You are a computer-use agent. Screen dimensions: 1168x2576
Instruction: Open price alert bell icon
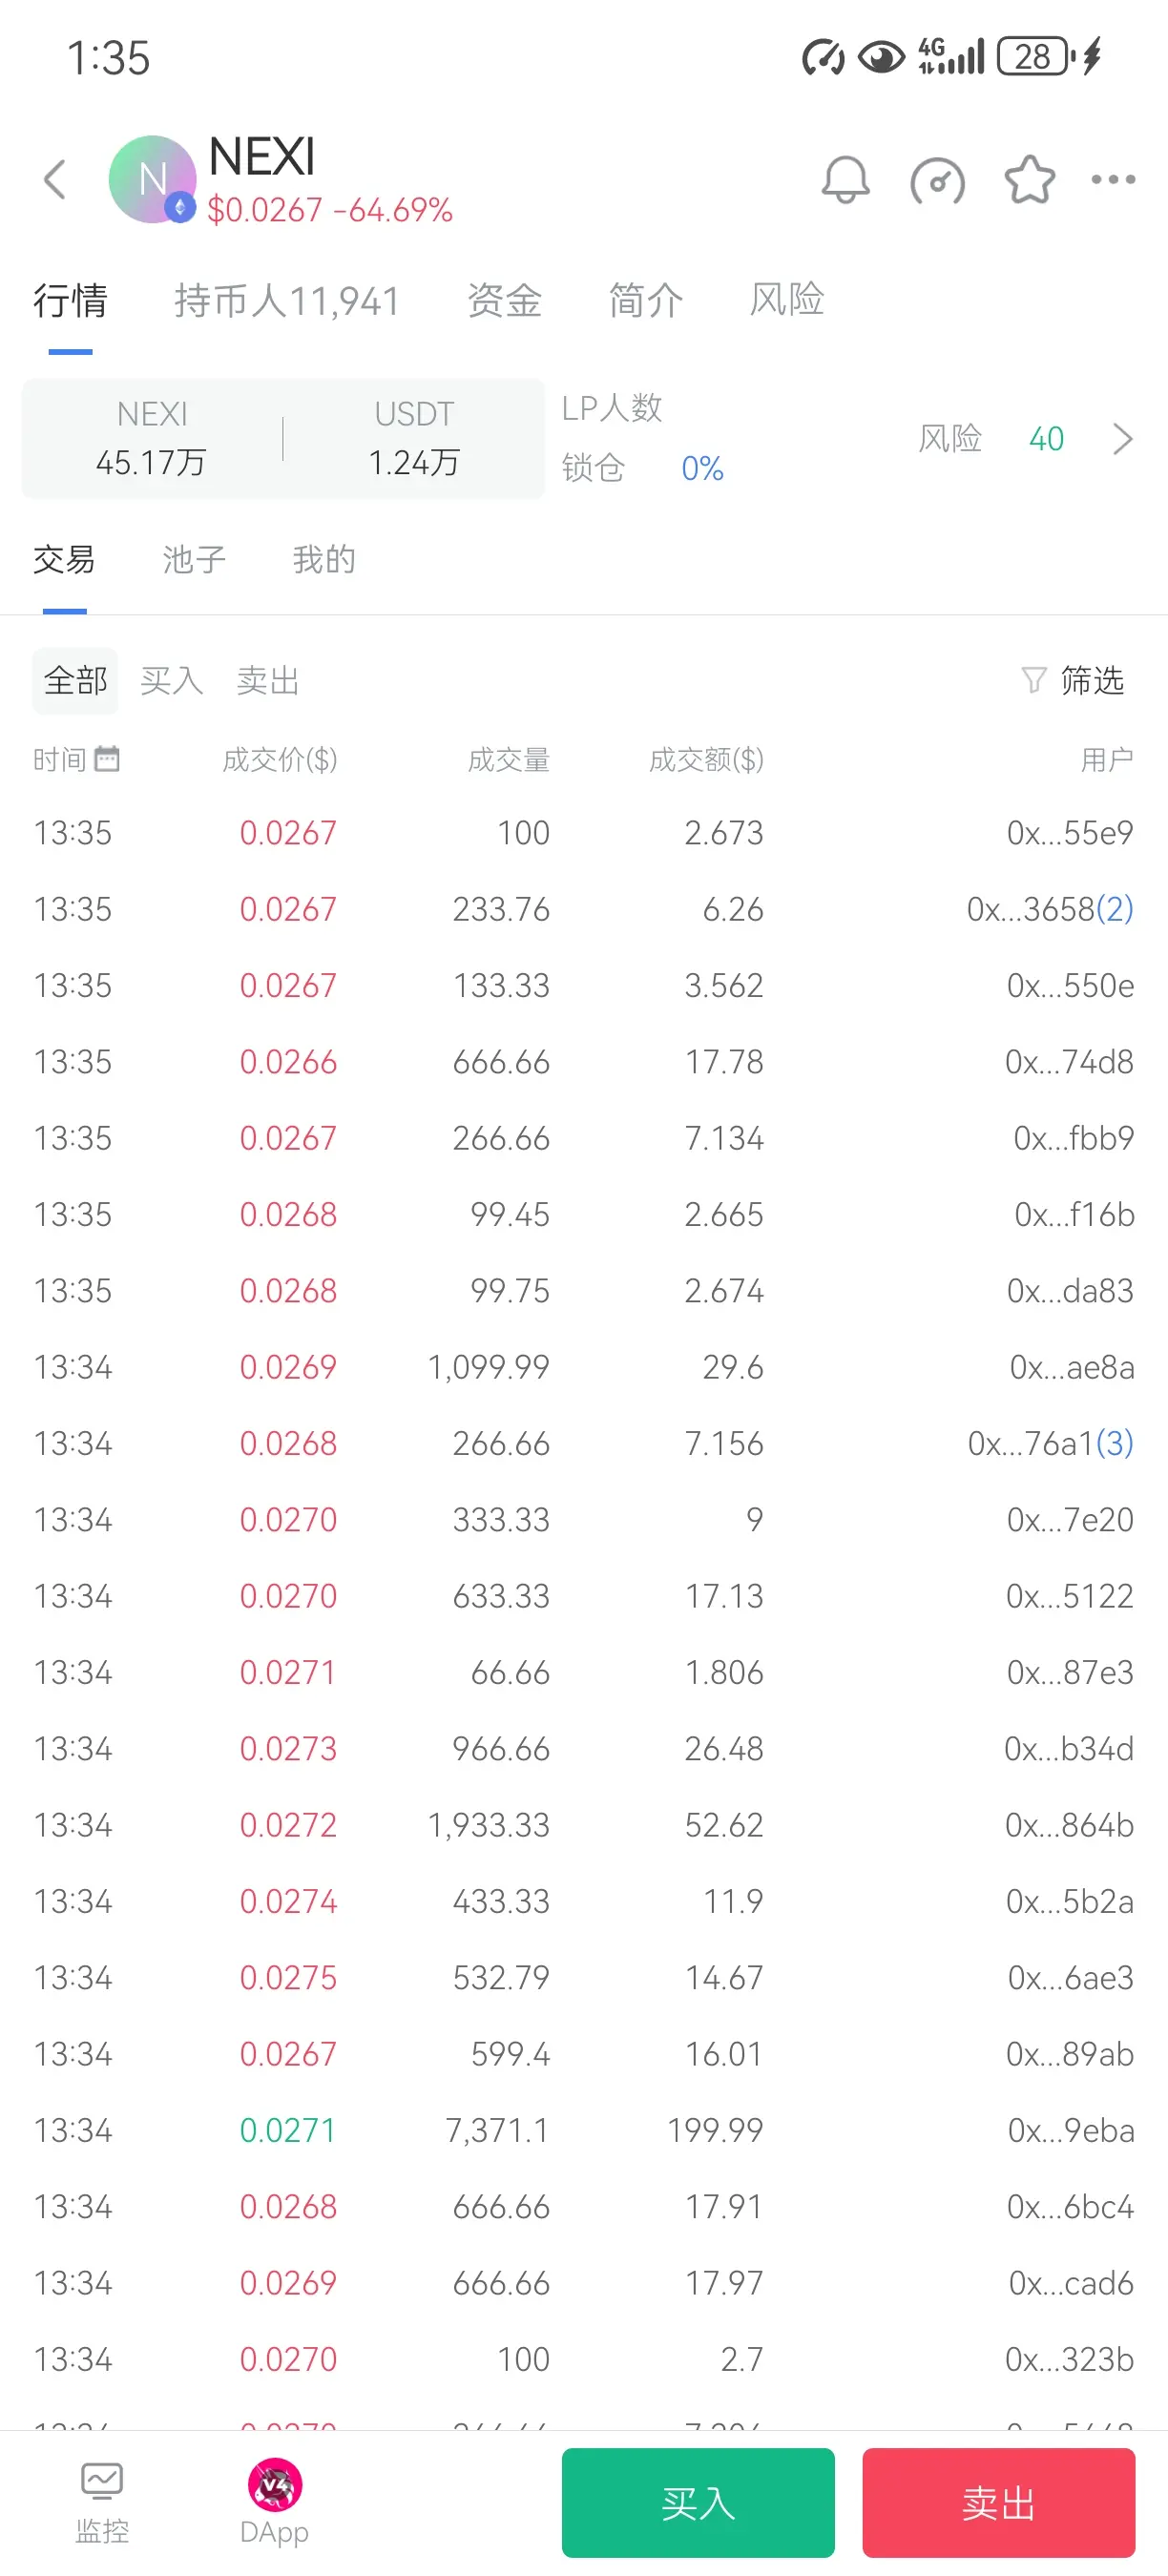coord(845,180)
